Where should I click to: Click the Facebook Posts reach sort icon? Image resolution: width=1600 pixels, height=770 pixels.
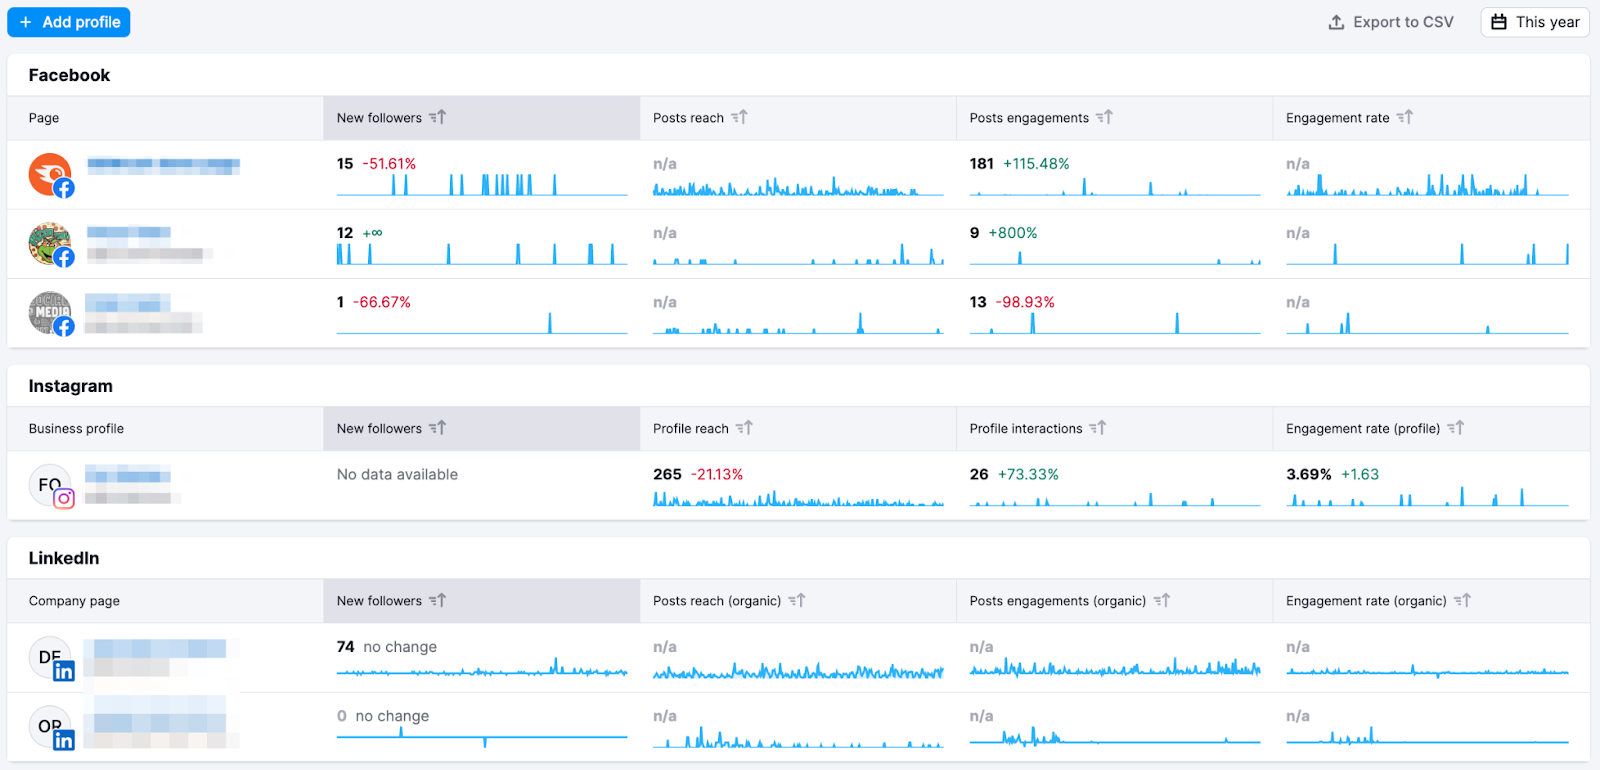tap(739, 117)
